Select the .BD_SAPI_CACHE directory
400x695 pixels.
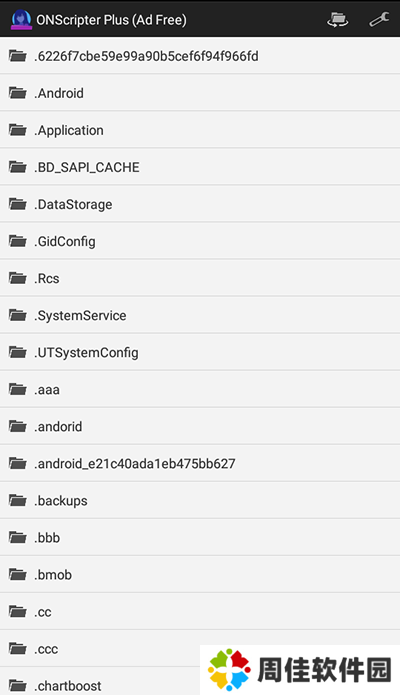(200, 167)
